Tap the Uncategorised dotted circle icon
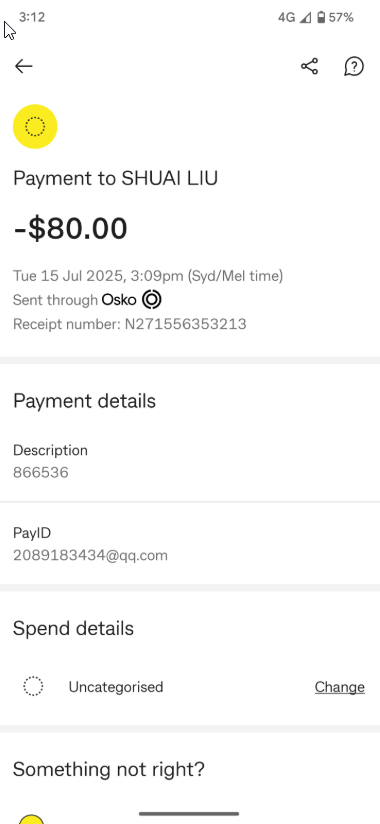This screenshot has width=380, height=824. point(33,686)
